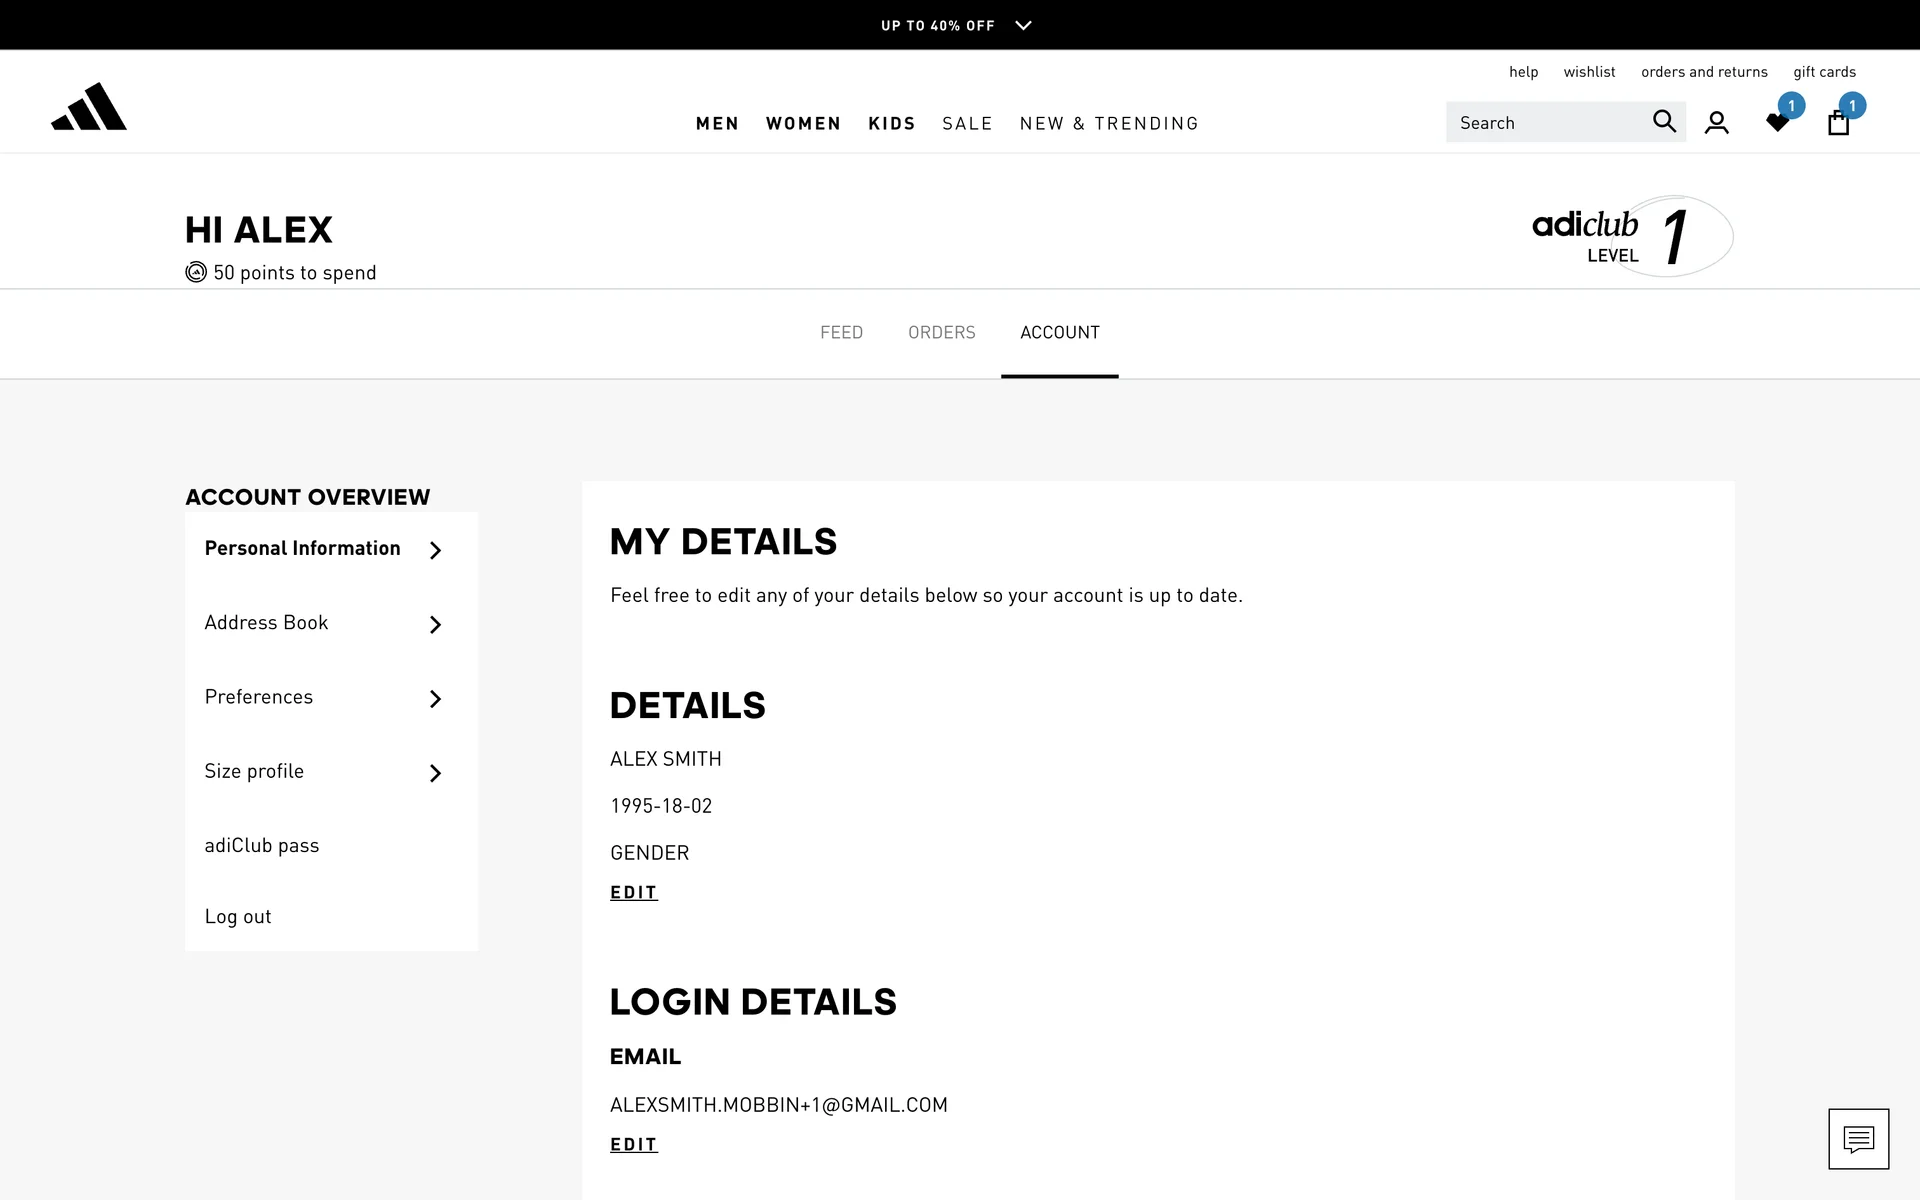This screenshot has height=1200, width=1920.
Task: Expand Preferences chevron arrow
Action: [x=435, y=699]
